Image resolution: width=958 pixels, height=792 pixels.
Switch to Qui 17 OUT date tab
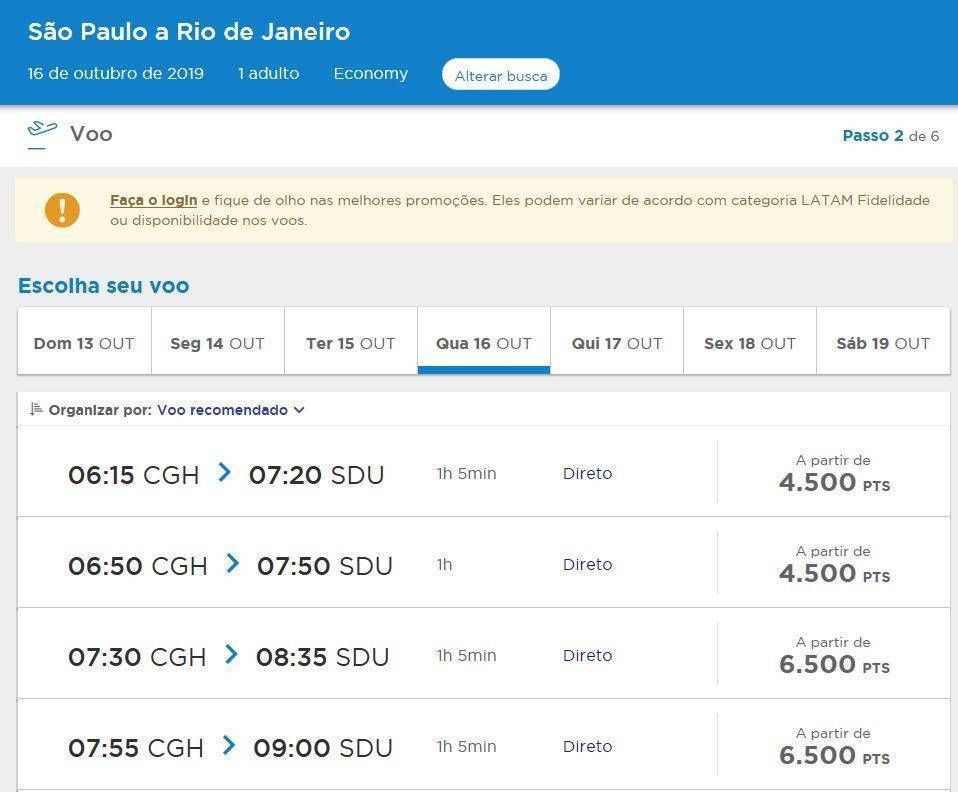click(617, 343)
